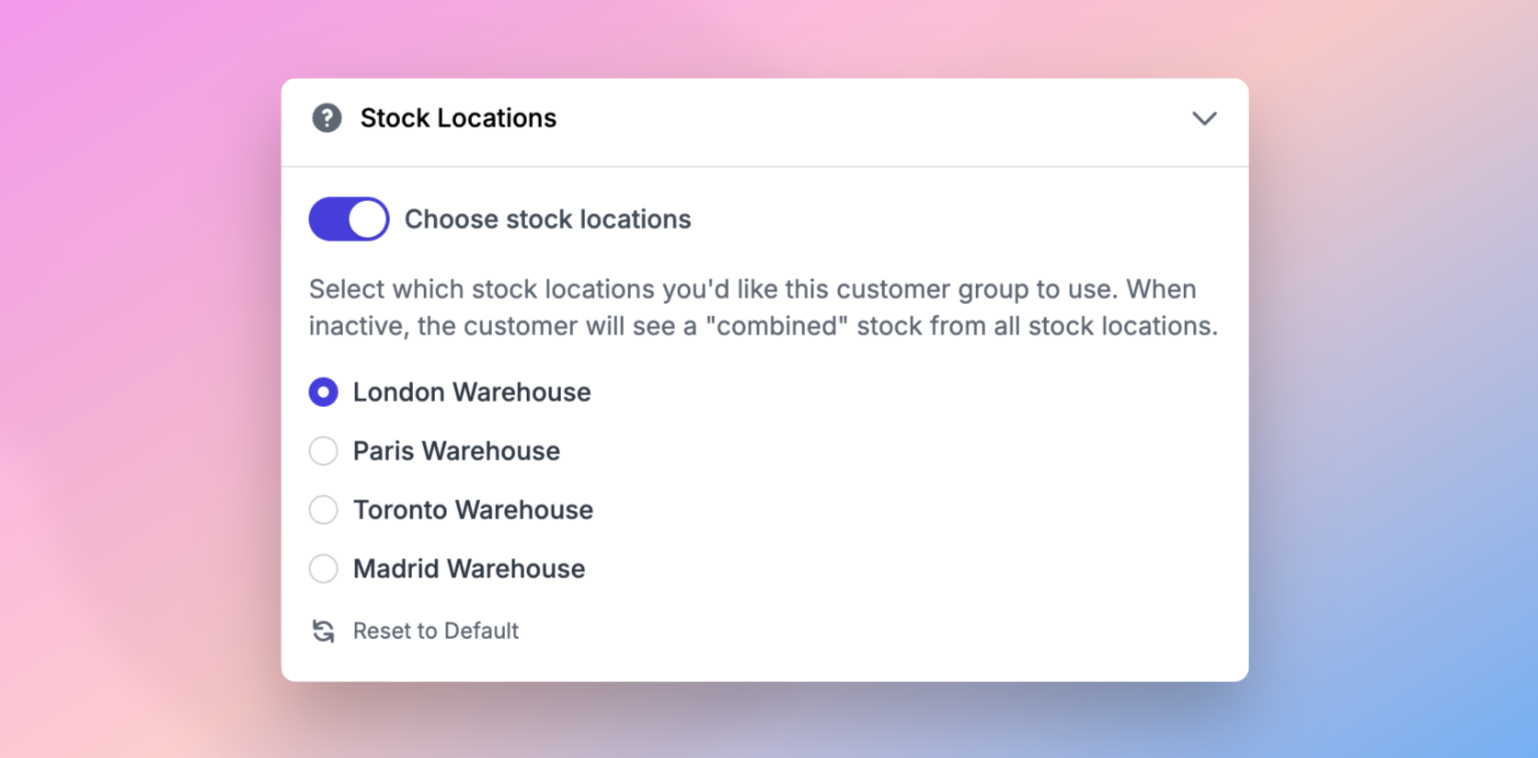Click the descriptive text about combined stock
The height and width of the screenshot is (758, 1538).
[x=763, y=307]
